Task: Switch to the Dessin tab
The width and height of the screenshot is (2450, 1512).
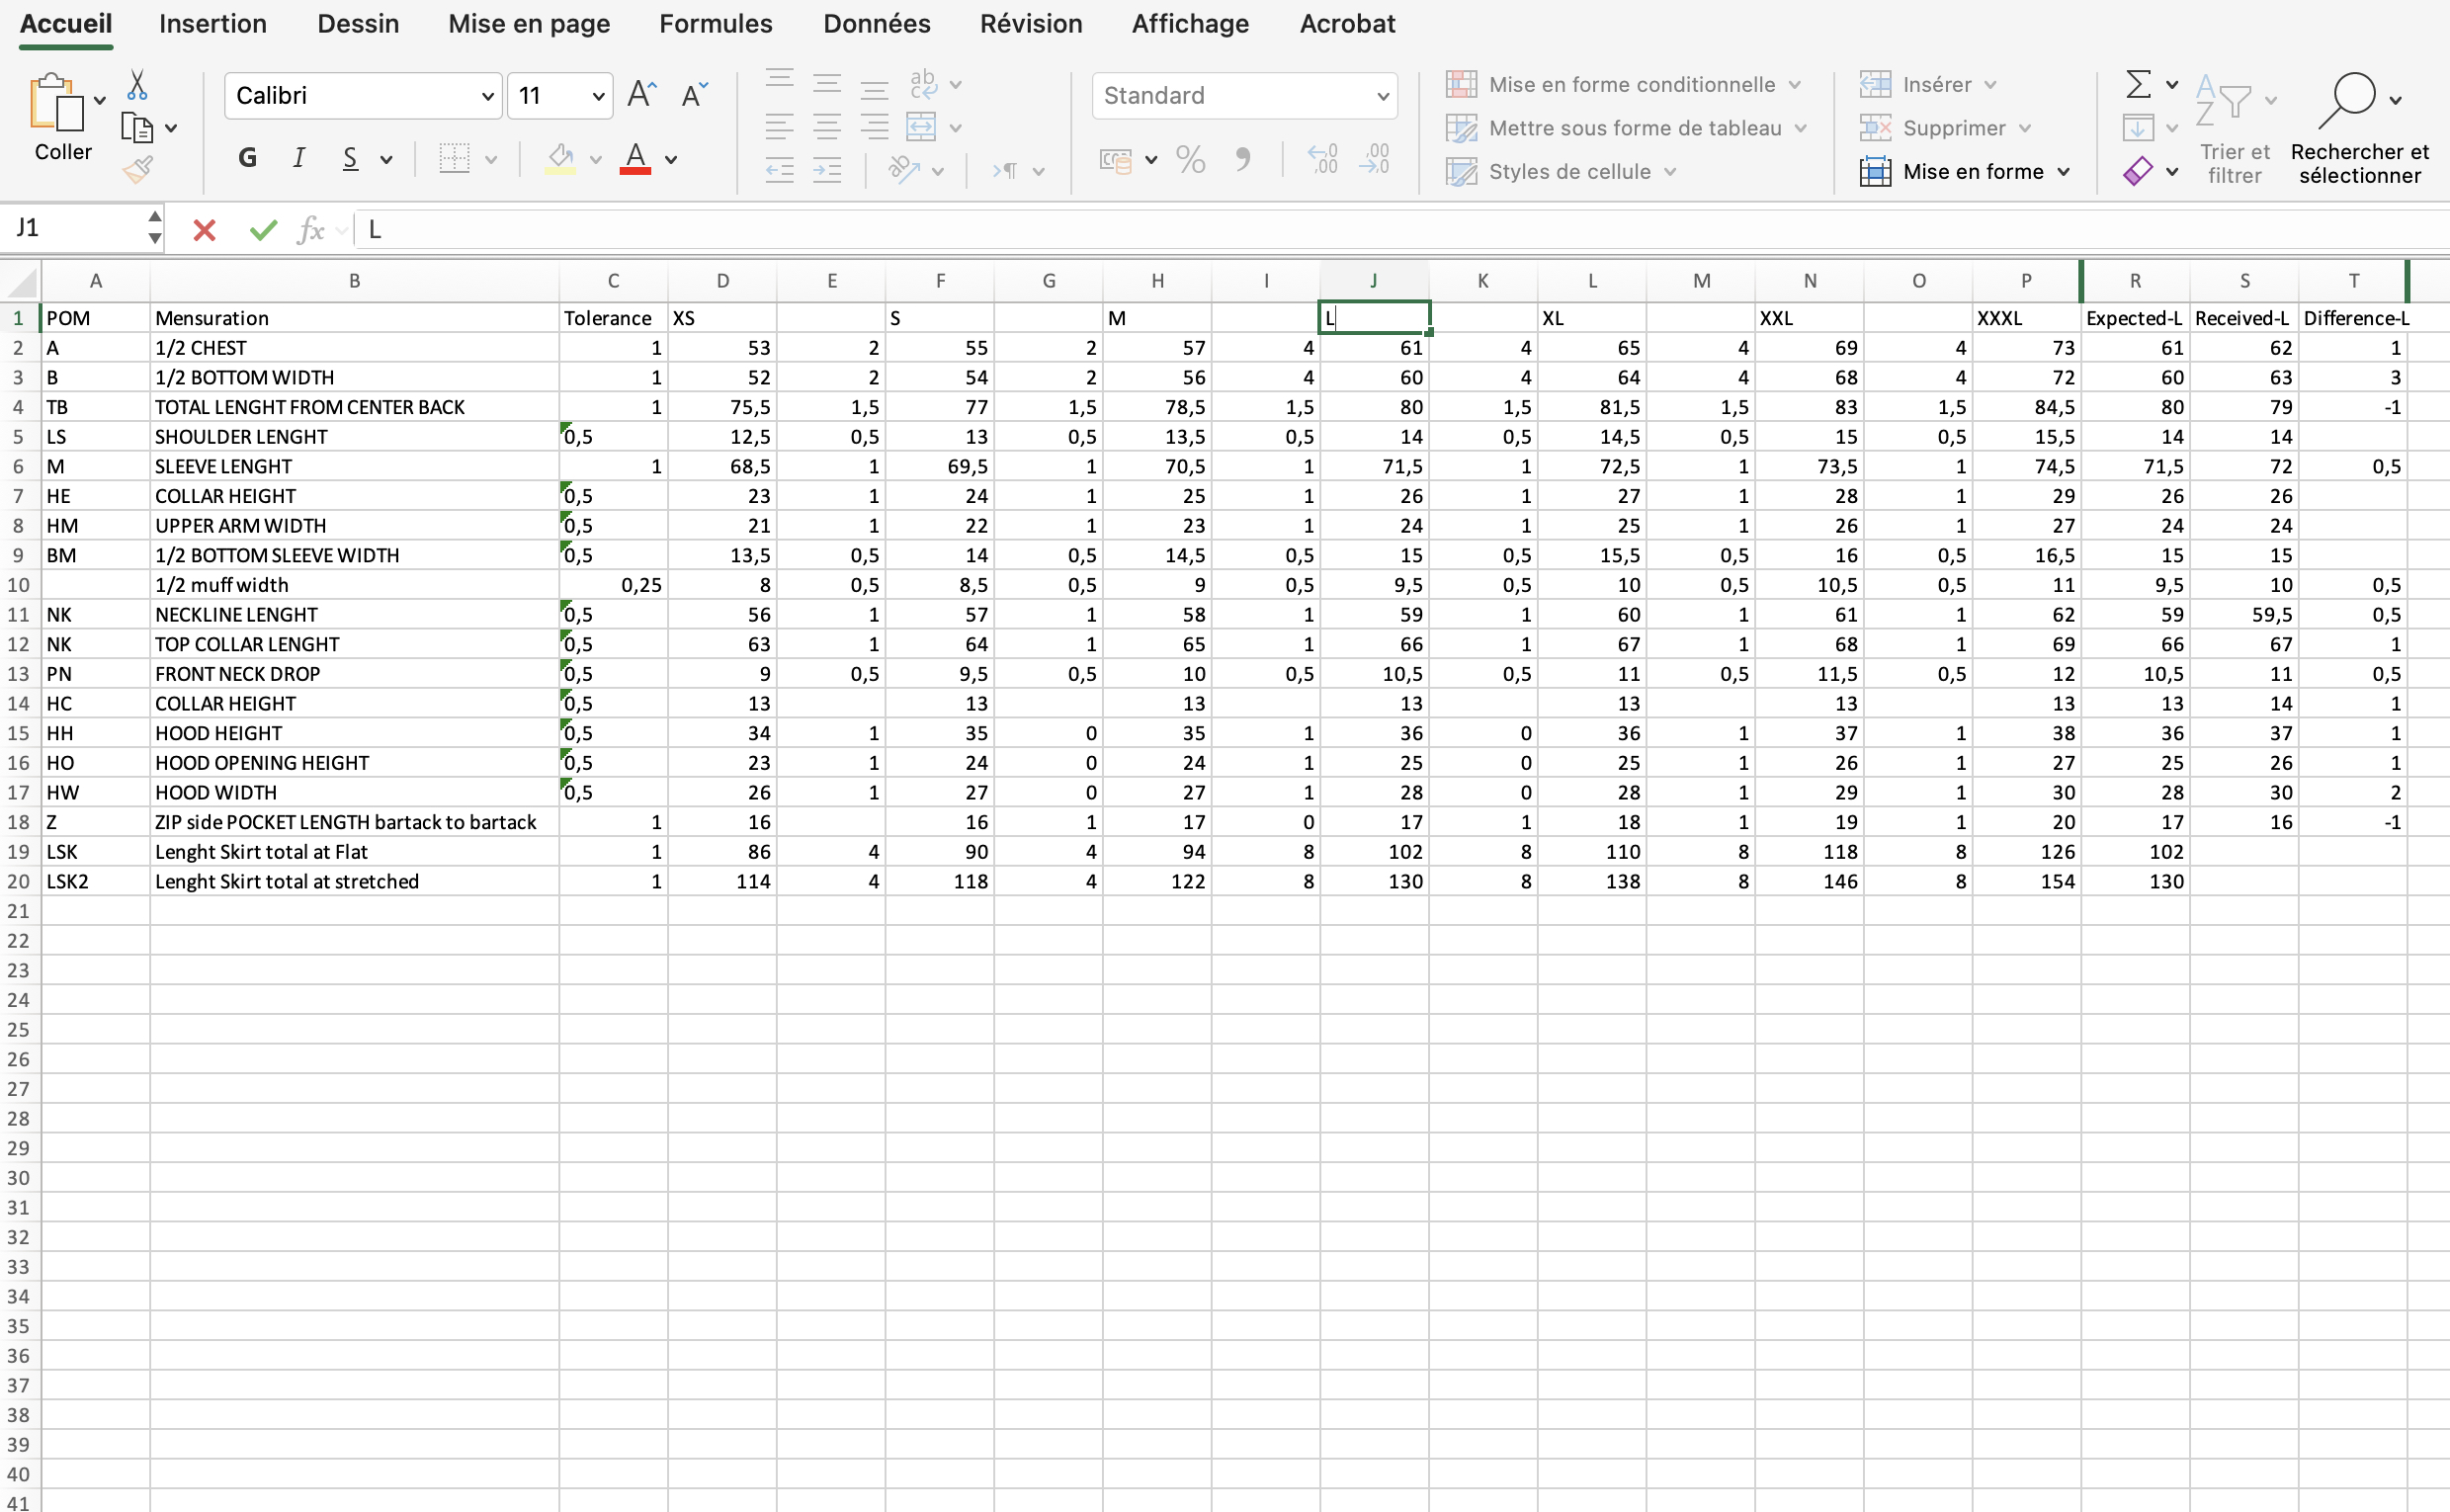Action: click(358, 23)
